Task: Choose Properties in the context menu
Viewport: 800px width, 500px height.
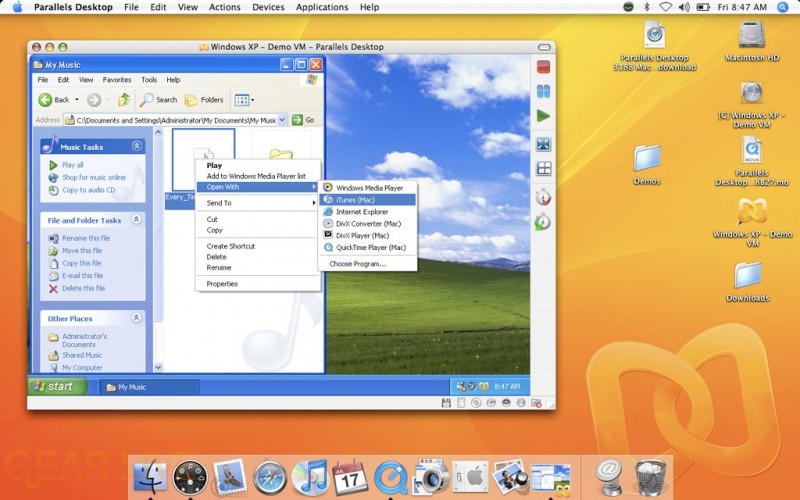Action: click(258, 284)
